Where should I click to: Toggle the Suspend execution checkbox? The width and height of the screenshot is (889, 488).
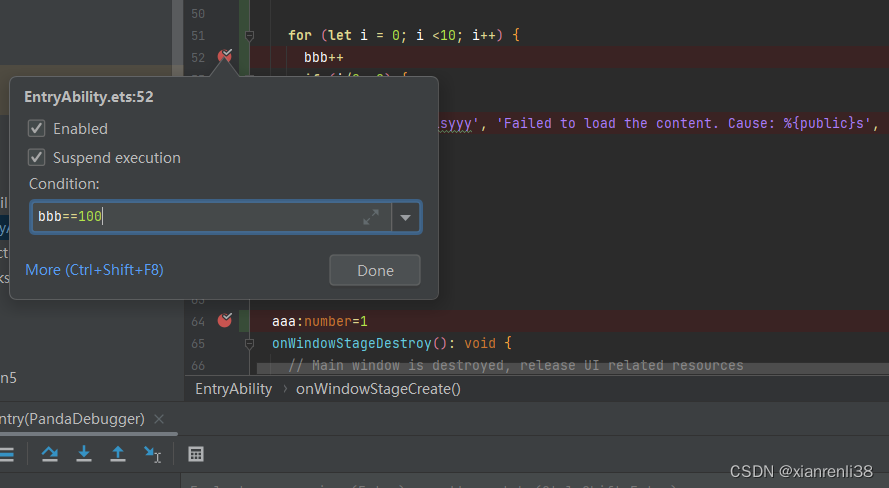[37, 158]
